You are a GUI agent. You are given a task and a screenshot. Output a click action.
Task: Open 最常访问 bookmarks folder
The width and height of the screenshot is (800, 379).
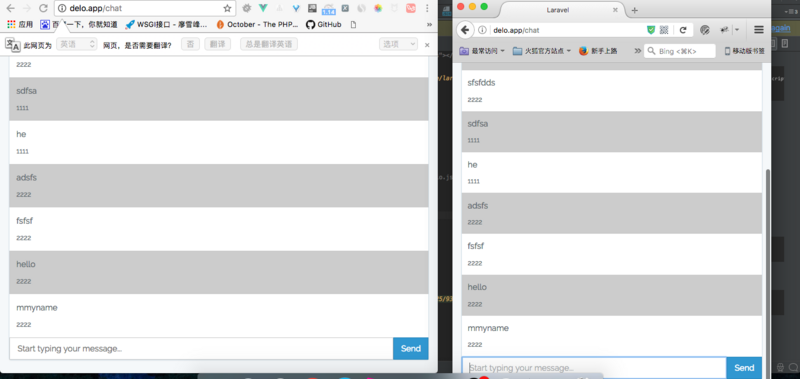click(x=482, y=51)
